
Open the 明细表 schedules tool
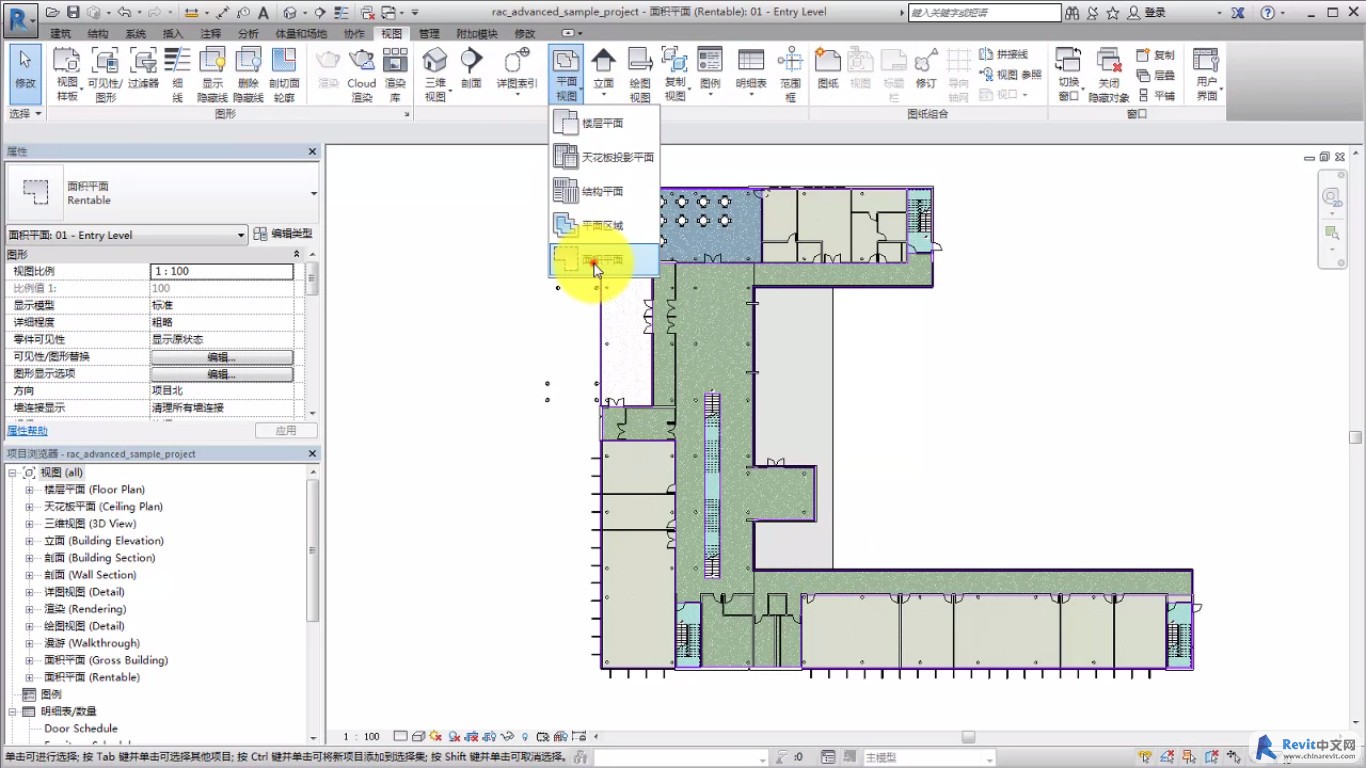click(x=751, y=74)
